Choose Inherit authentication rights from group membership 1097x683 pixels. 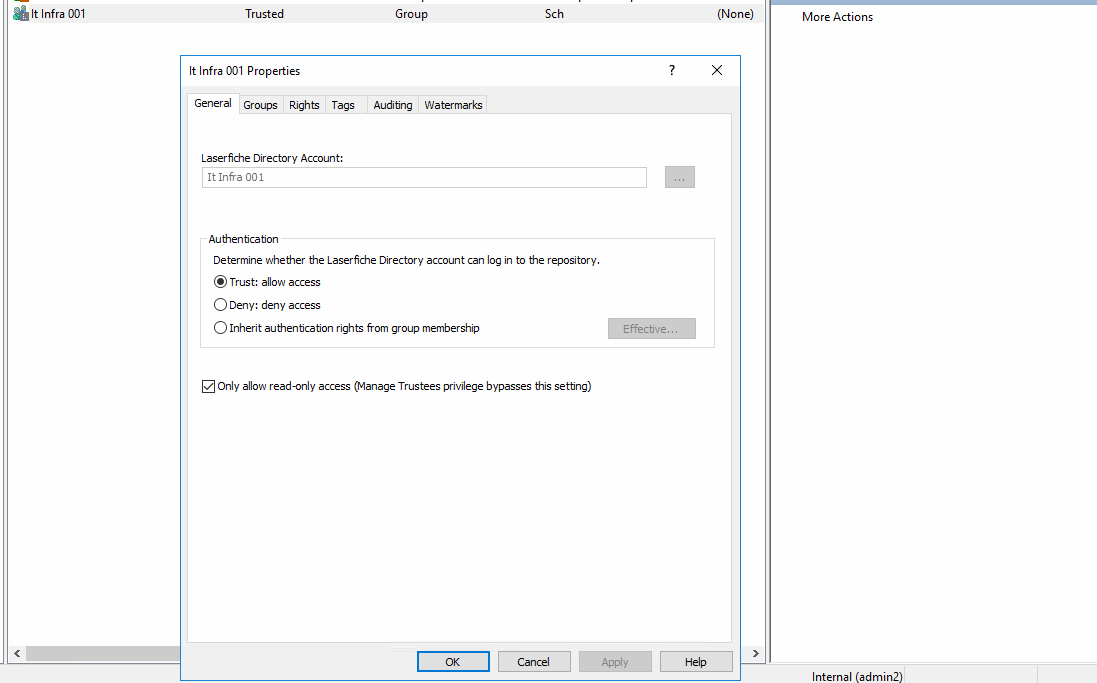point(221,328)
